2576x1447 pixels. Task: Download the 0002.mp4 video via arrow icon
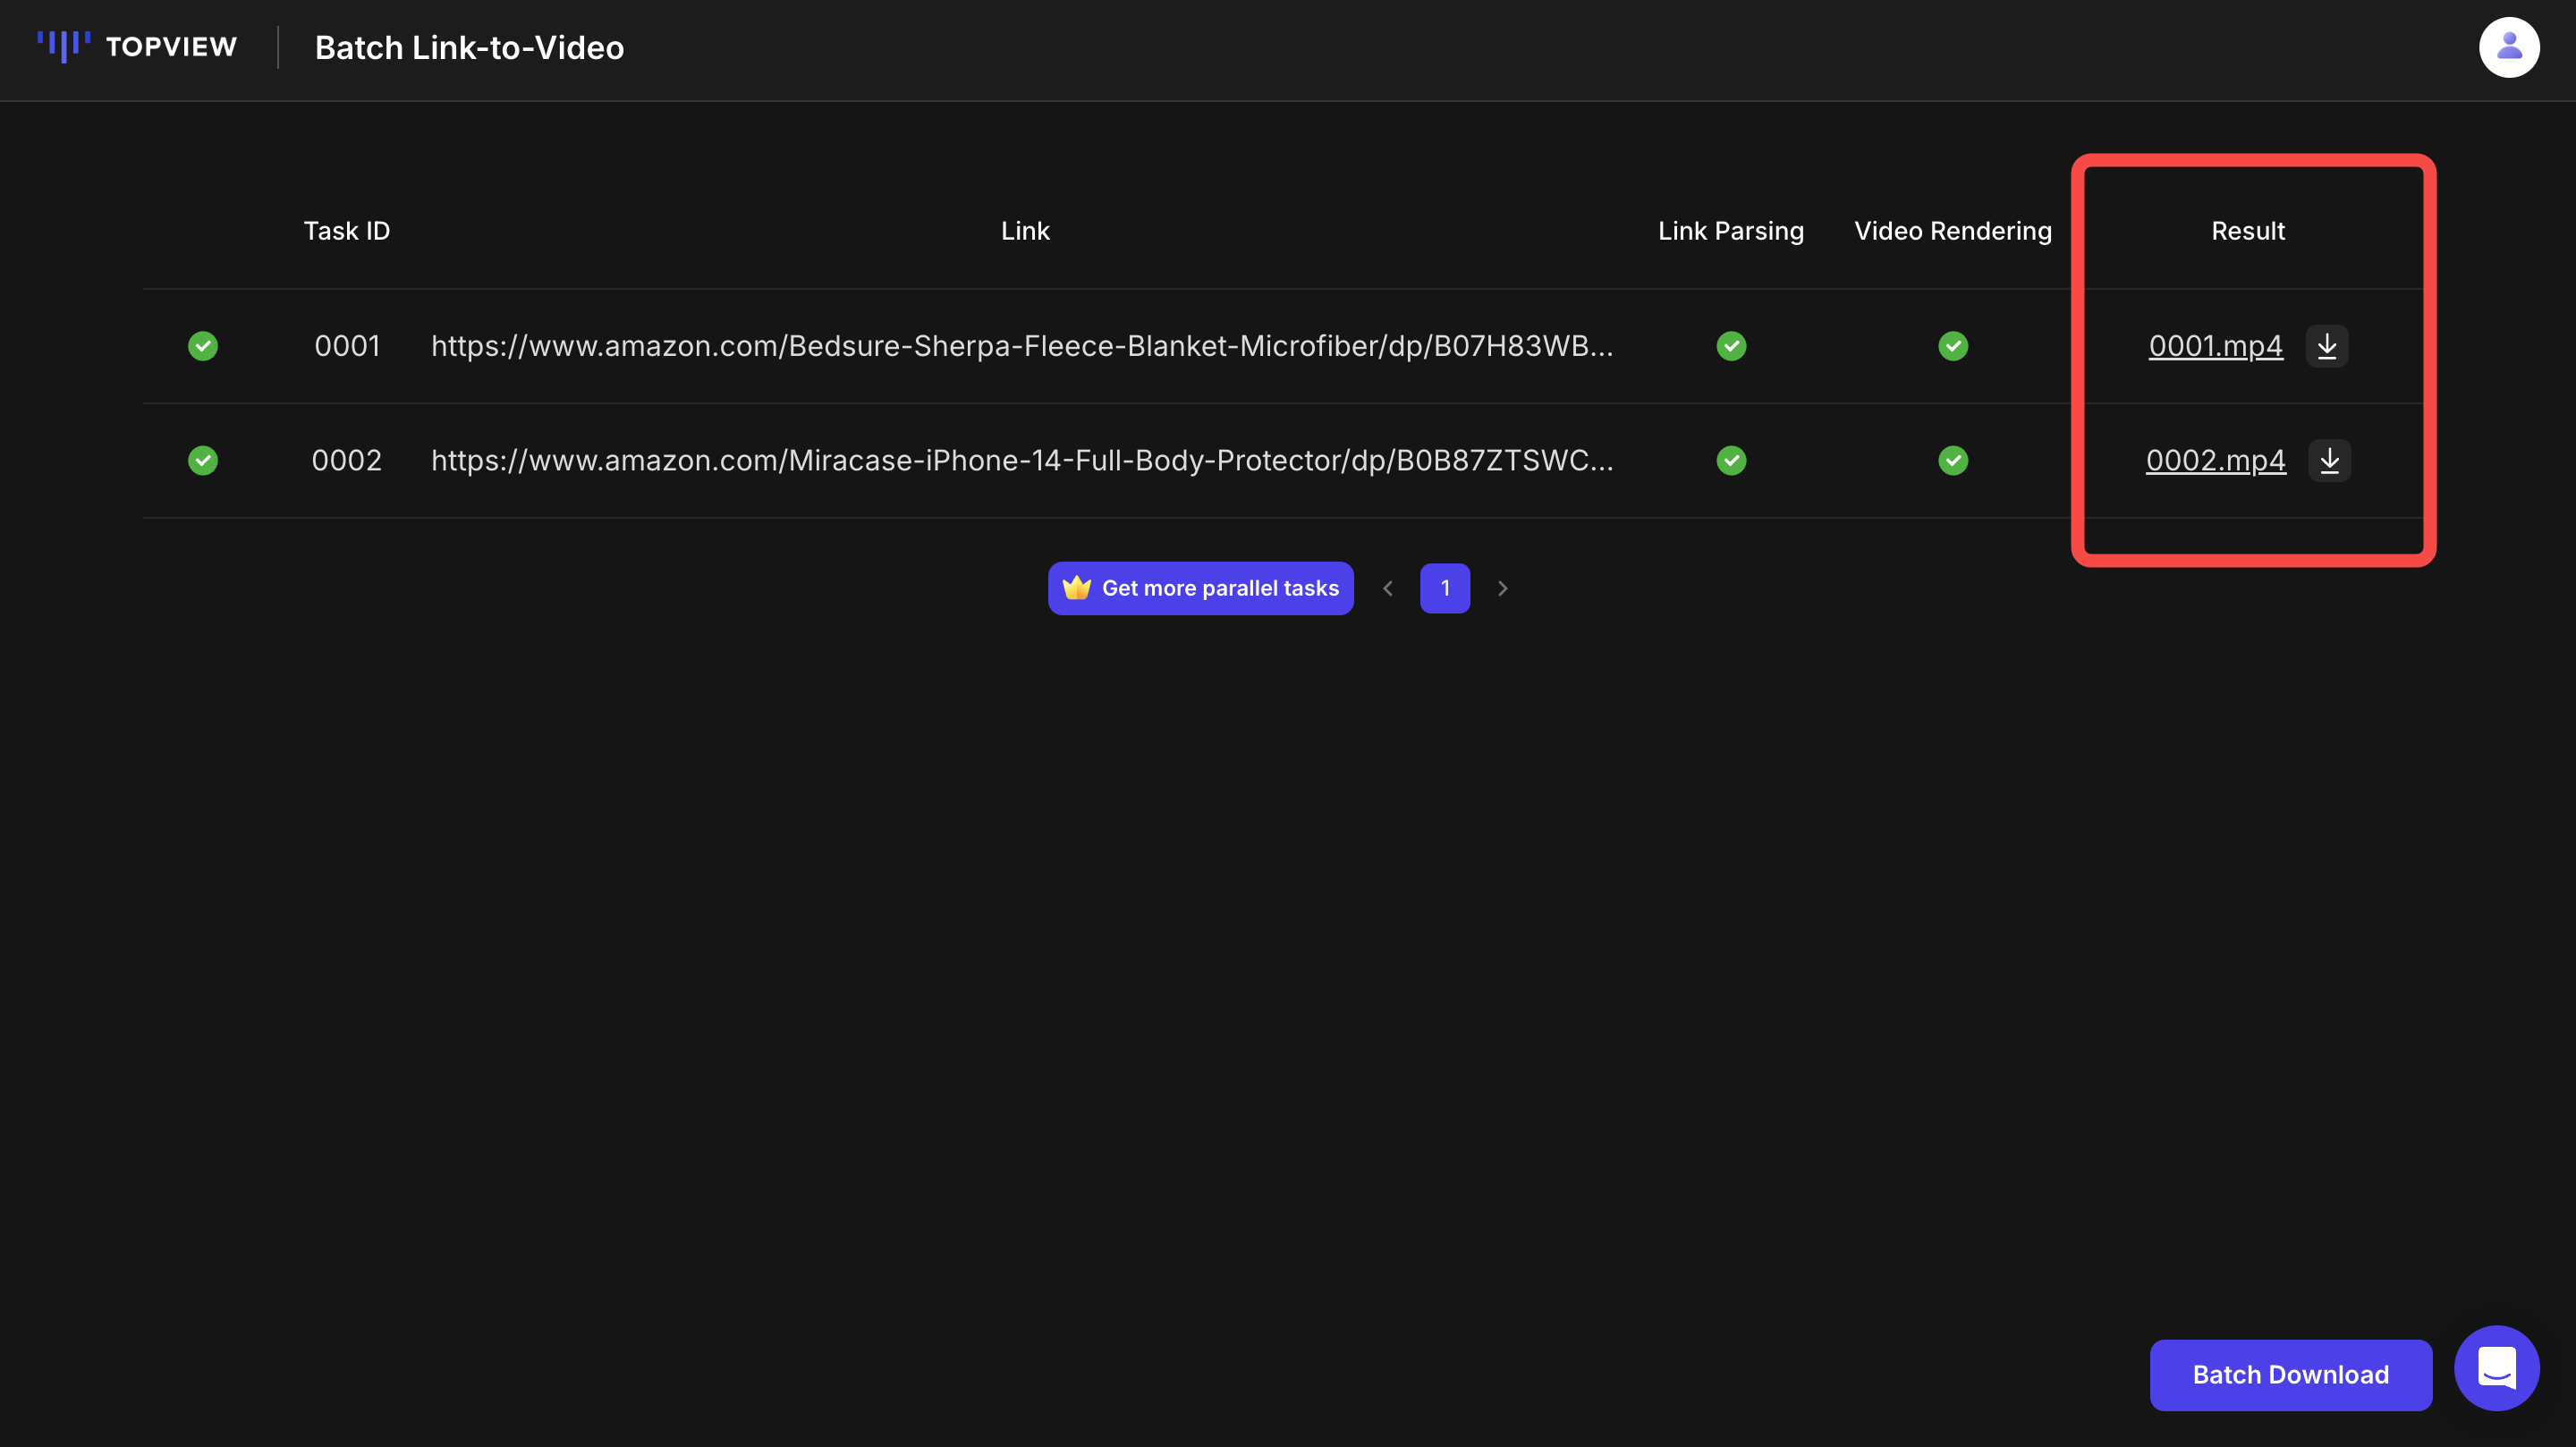click(2329, 460)
